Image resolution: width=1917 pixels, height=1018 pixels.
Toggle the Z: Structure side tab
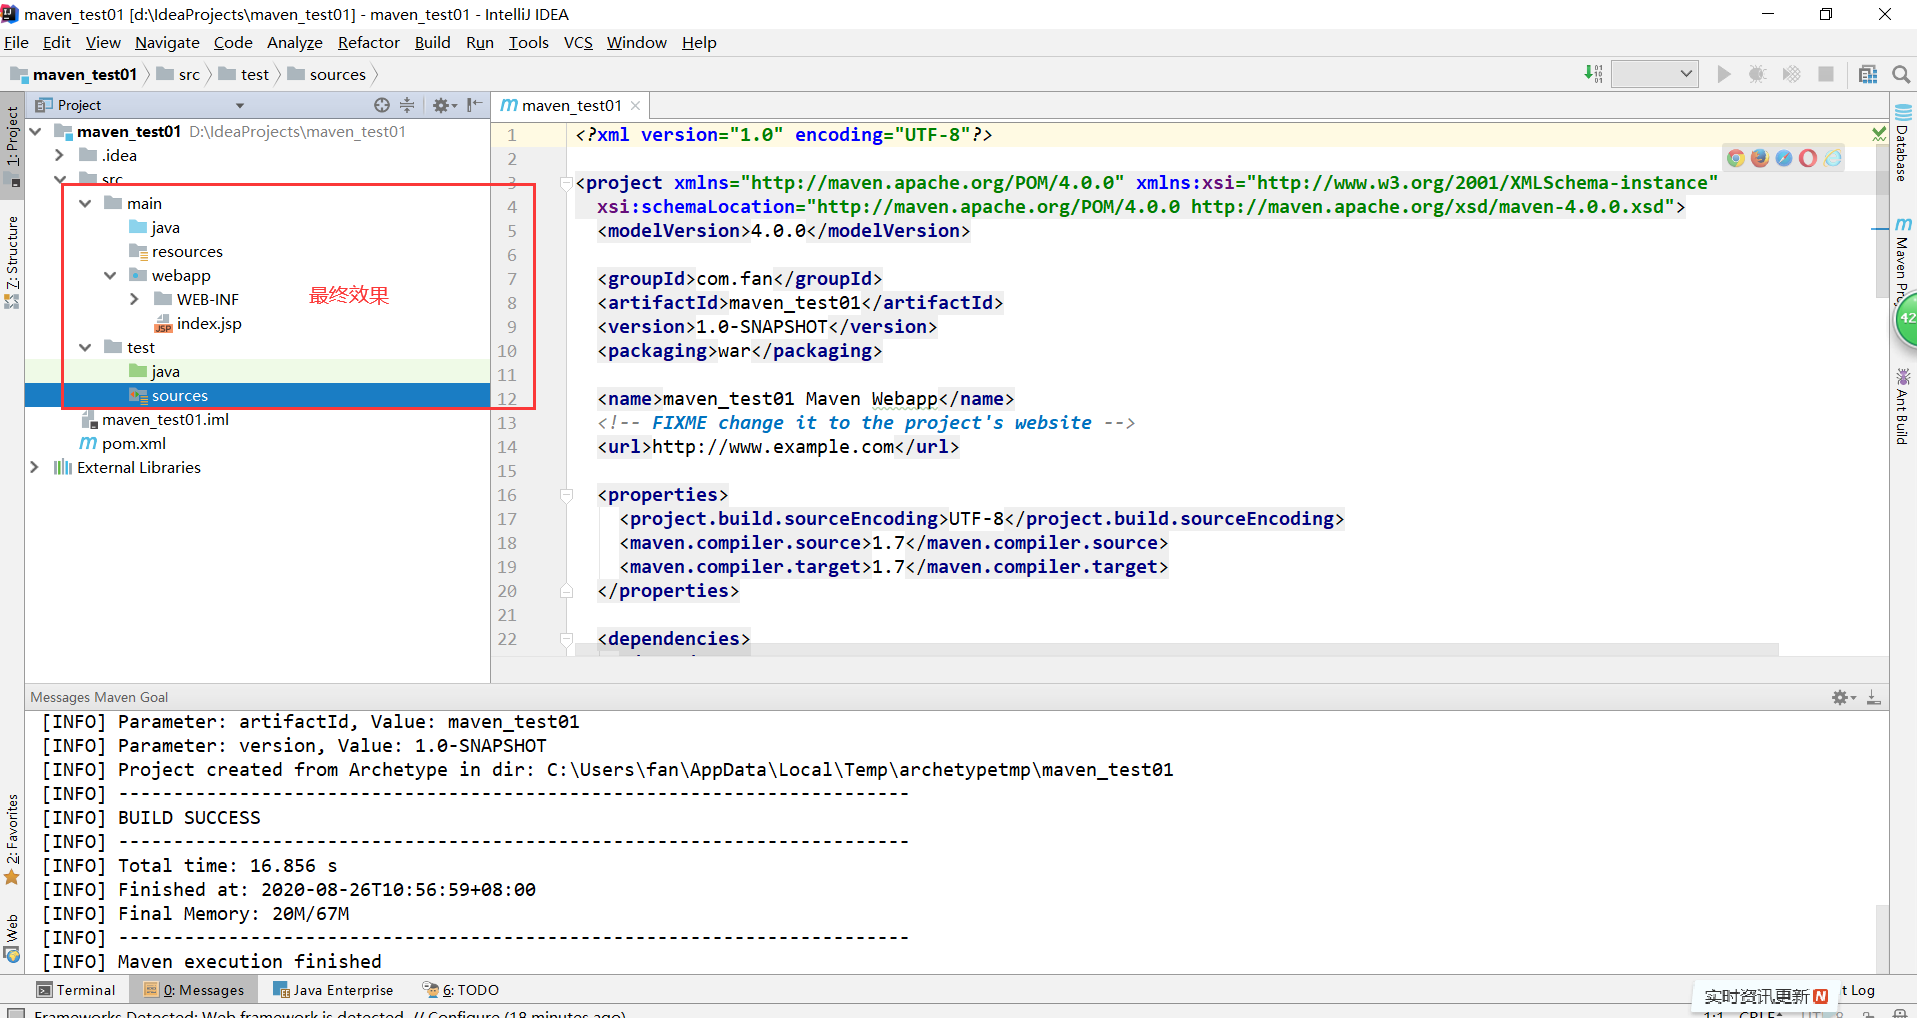12,261
